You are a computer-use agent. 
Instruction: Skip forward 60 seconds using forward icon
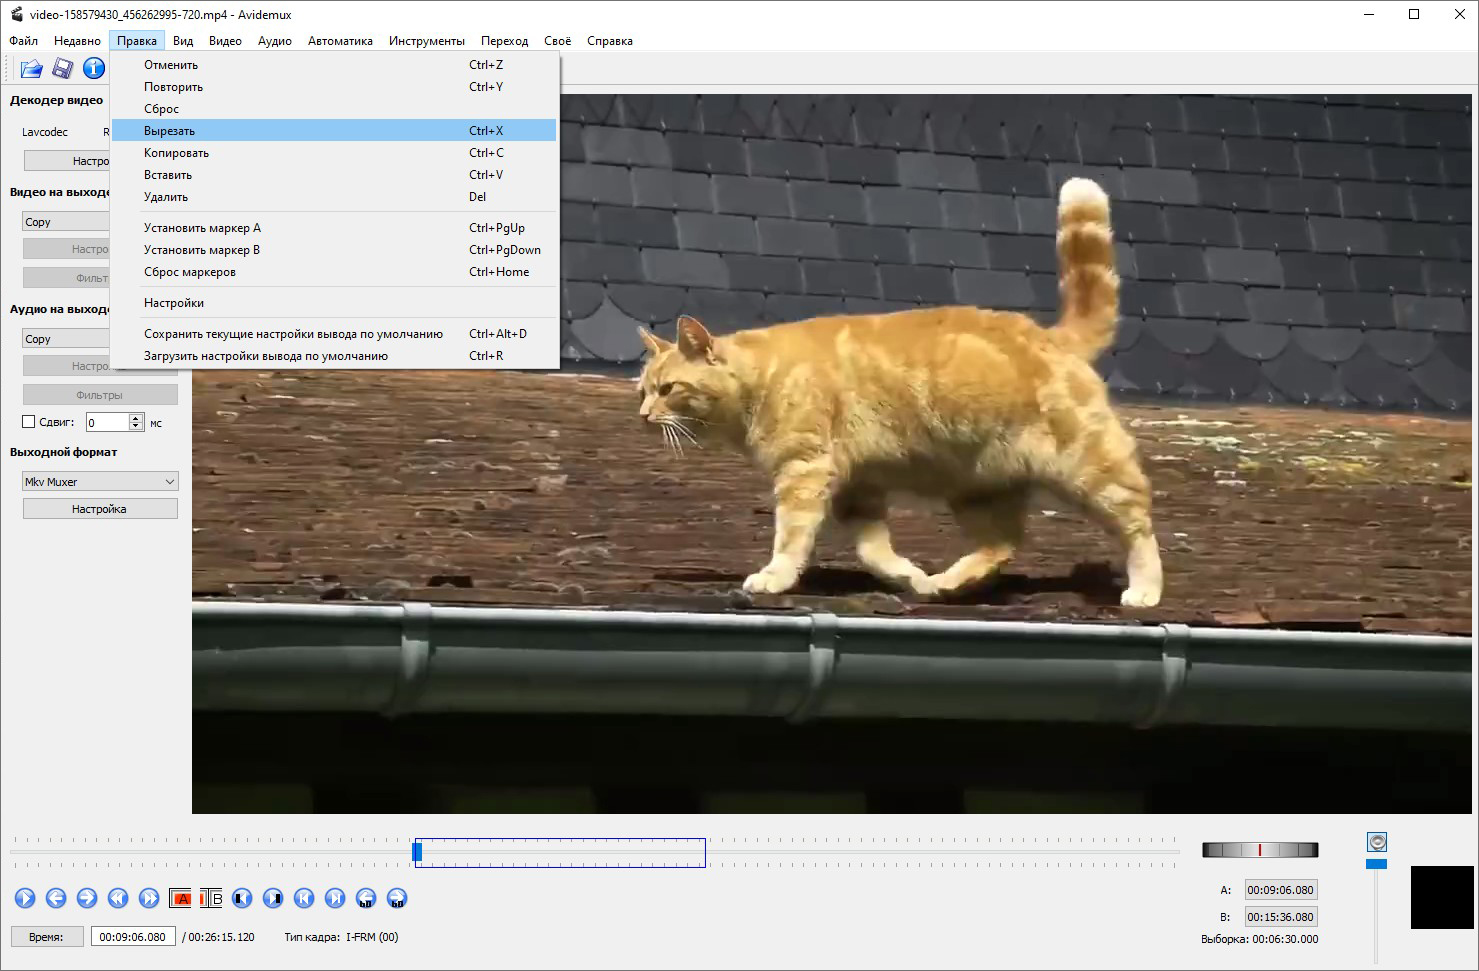point(397,898)
